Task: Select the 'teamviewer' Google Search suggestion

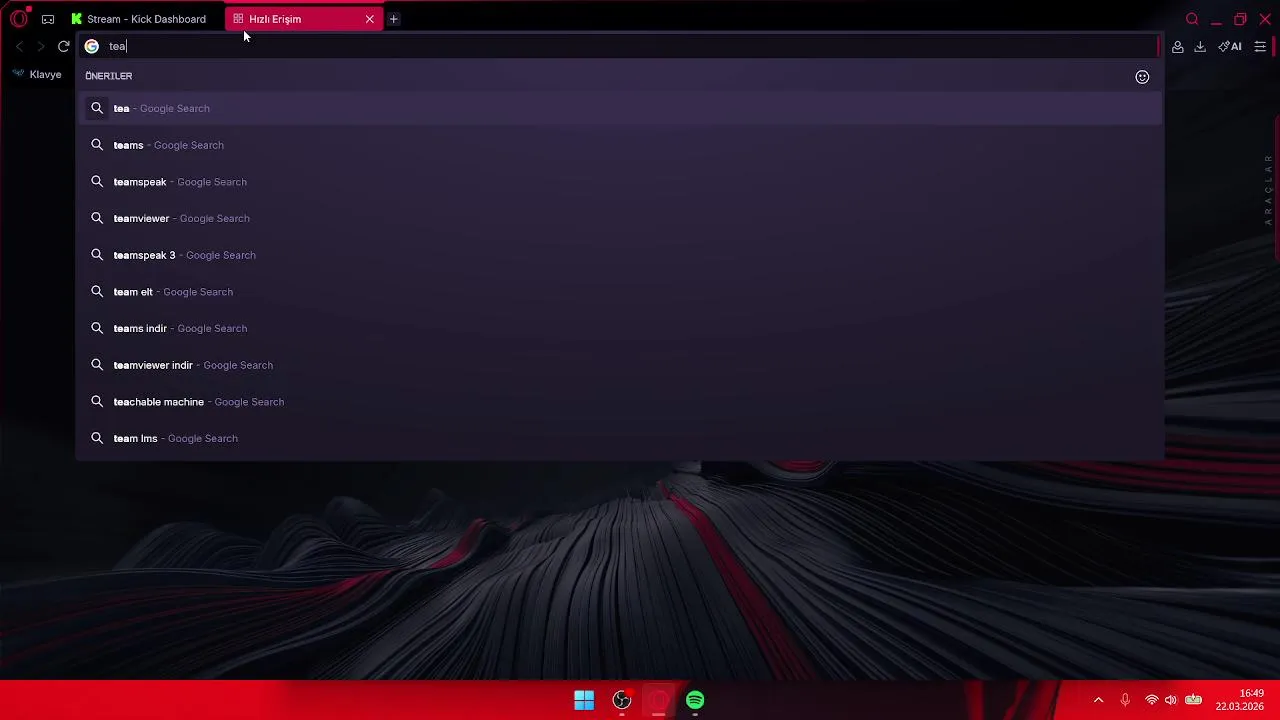Action: click(x=620, y=218)
